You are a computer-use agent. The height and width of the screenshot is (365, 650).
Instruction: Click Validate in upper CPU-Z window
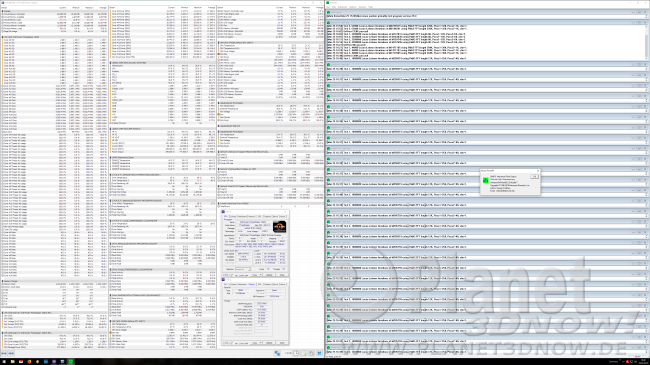tap(269, 275)
